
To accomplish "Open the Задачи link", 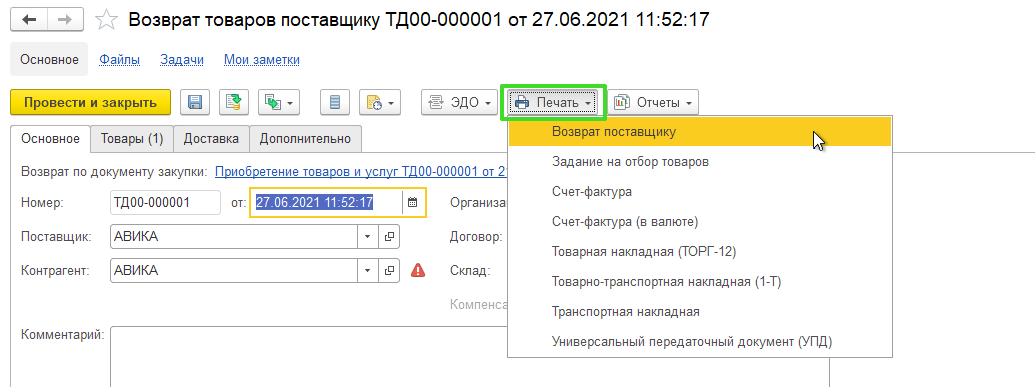I will coord(182,60).
